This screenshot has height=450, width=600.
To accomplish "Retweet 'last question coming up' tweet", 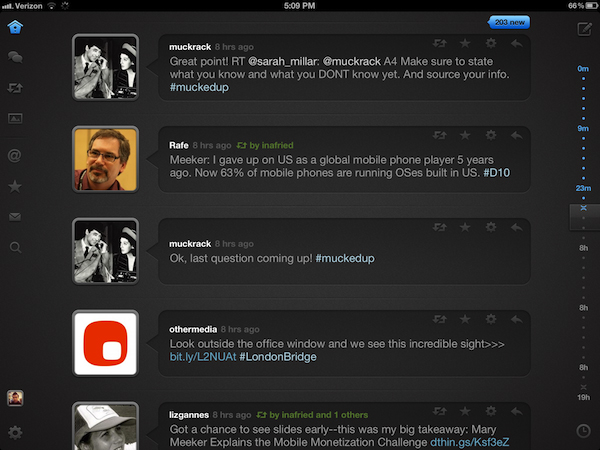I will tap(440, 227).
